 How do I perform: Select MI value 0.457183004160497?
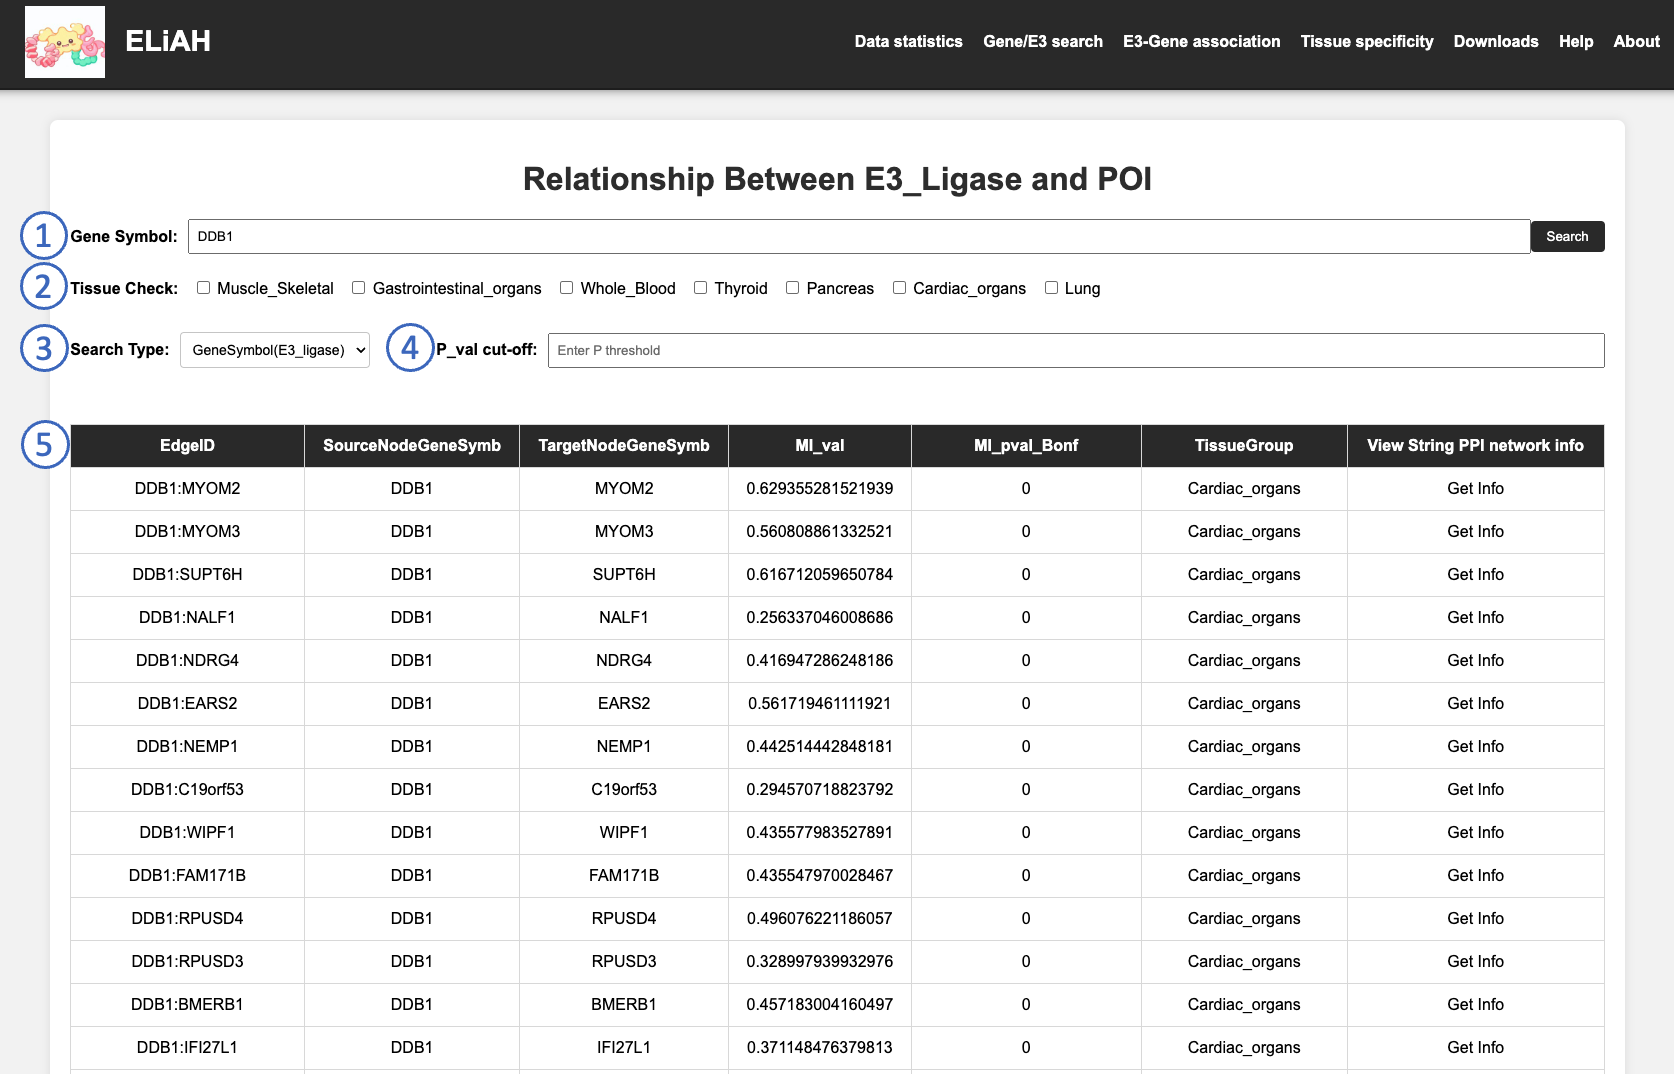(820, 1005)
